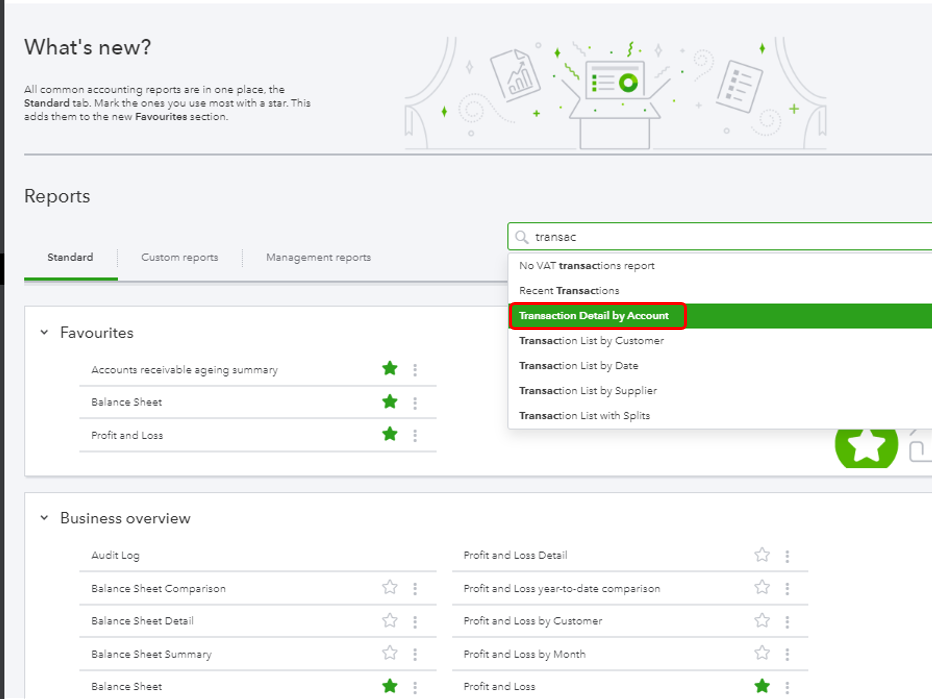Switch to Custom reports tab

[x=179, y=258]
